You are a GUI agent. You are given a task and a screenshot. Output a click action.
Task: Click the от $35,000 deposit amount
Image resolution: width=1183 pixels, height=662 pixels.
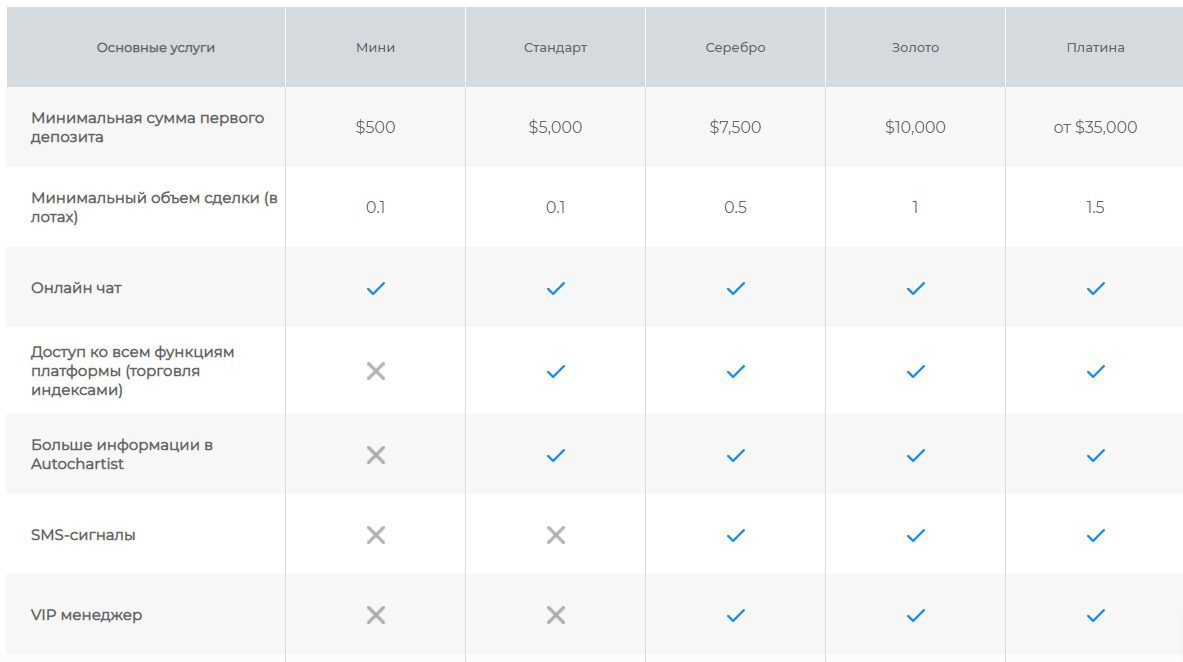pos(1095,127)
